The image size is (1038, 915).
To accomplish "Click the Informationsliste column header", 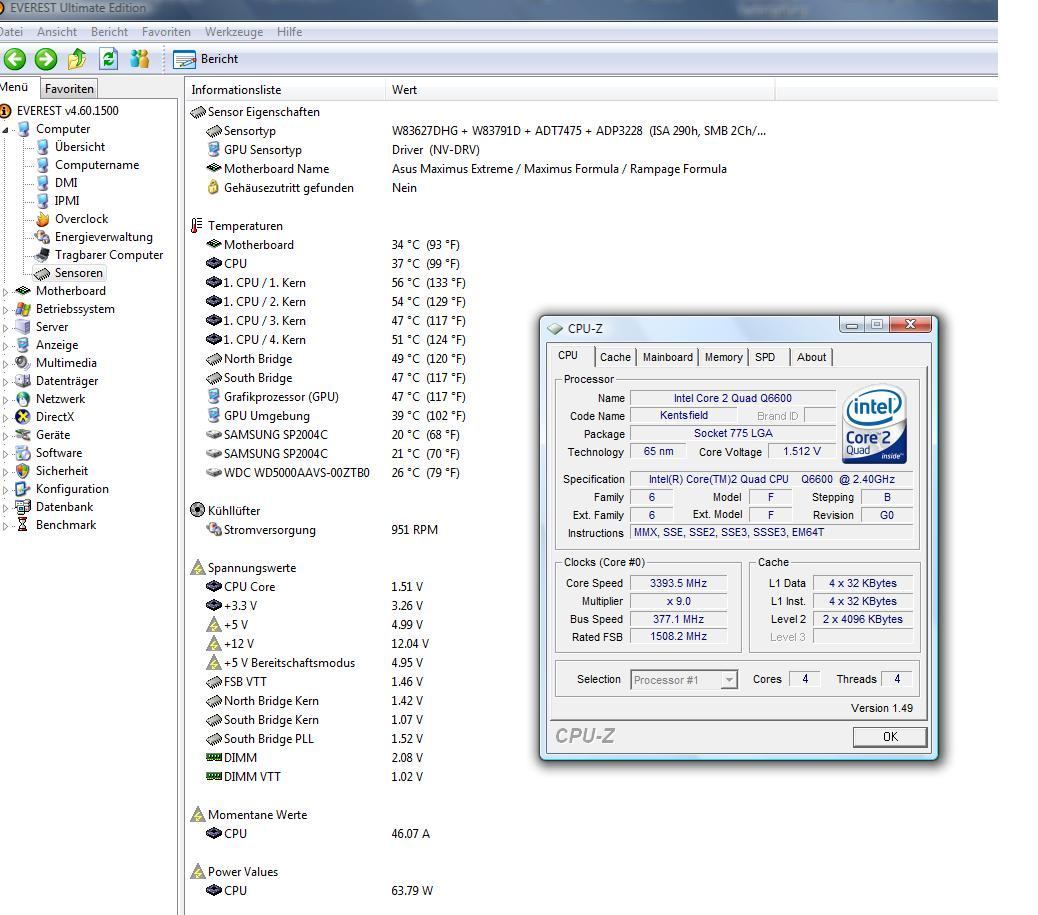I will pos(236,90).
